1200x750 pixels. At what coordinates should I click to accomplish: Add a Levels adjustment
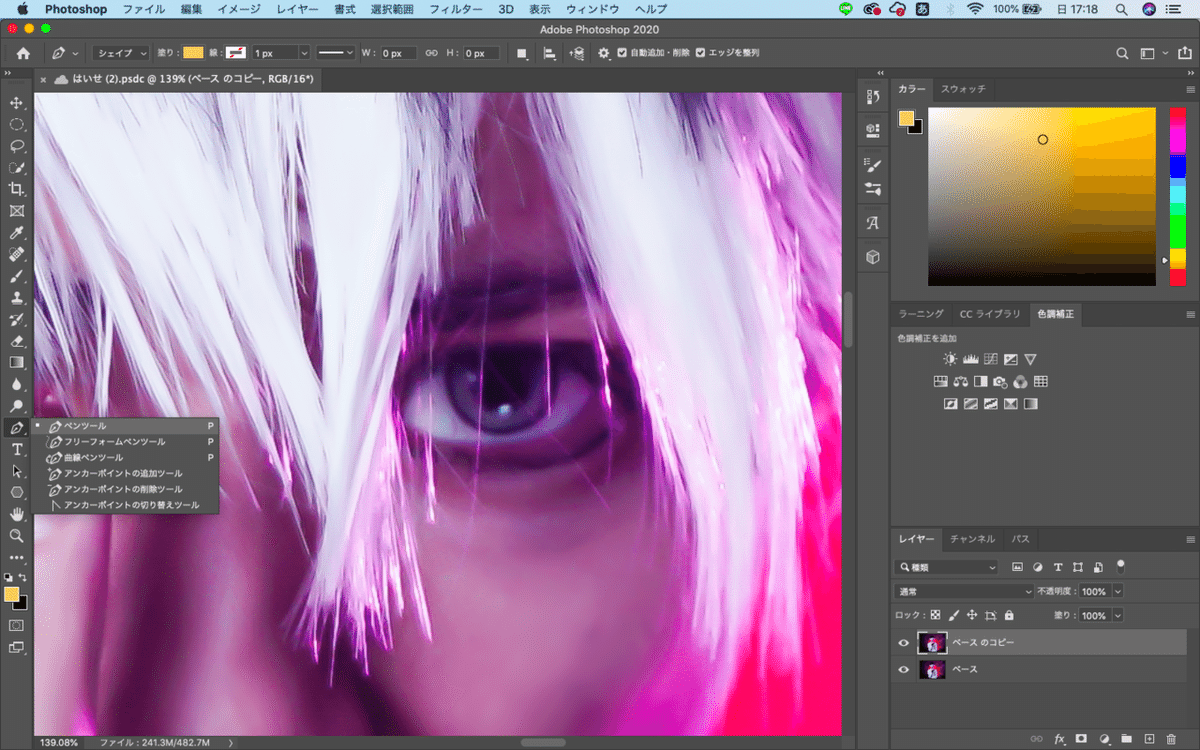pyautogui.click(x=970, y=358)
